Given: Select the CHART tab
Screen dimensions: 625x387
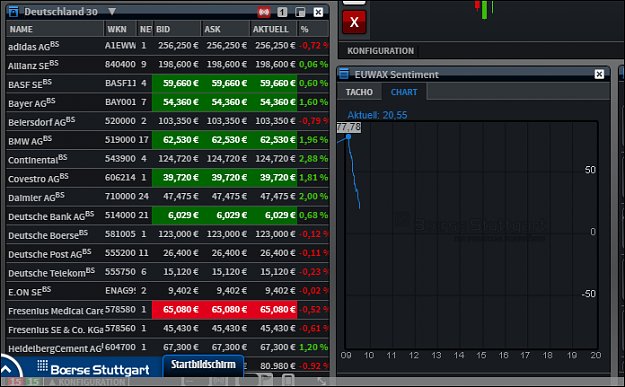Looking at the screenshot, I should (404, 92).
